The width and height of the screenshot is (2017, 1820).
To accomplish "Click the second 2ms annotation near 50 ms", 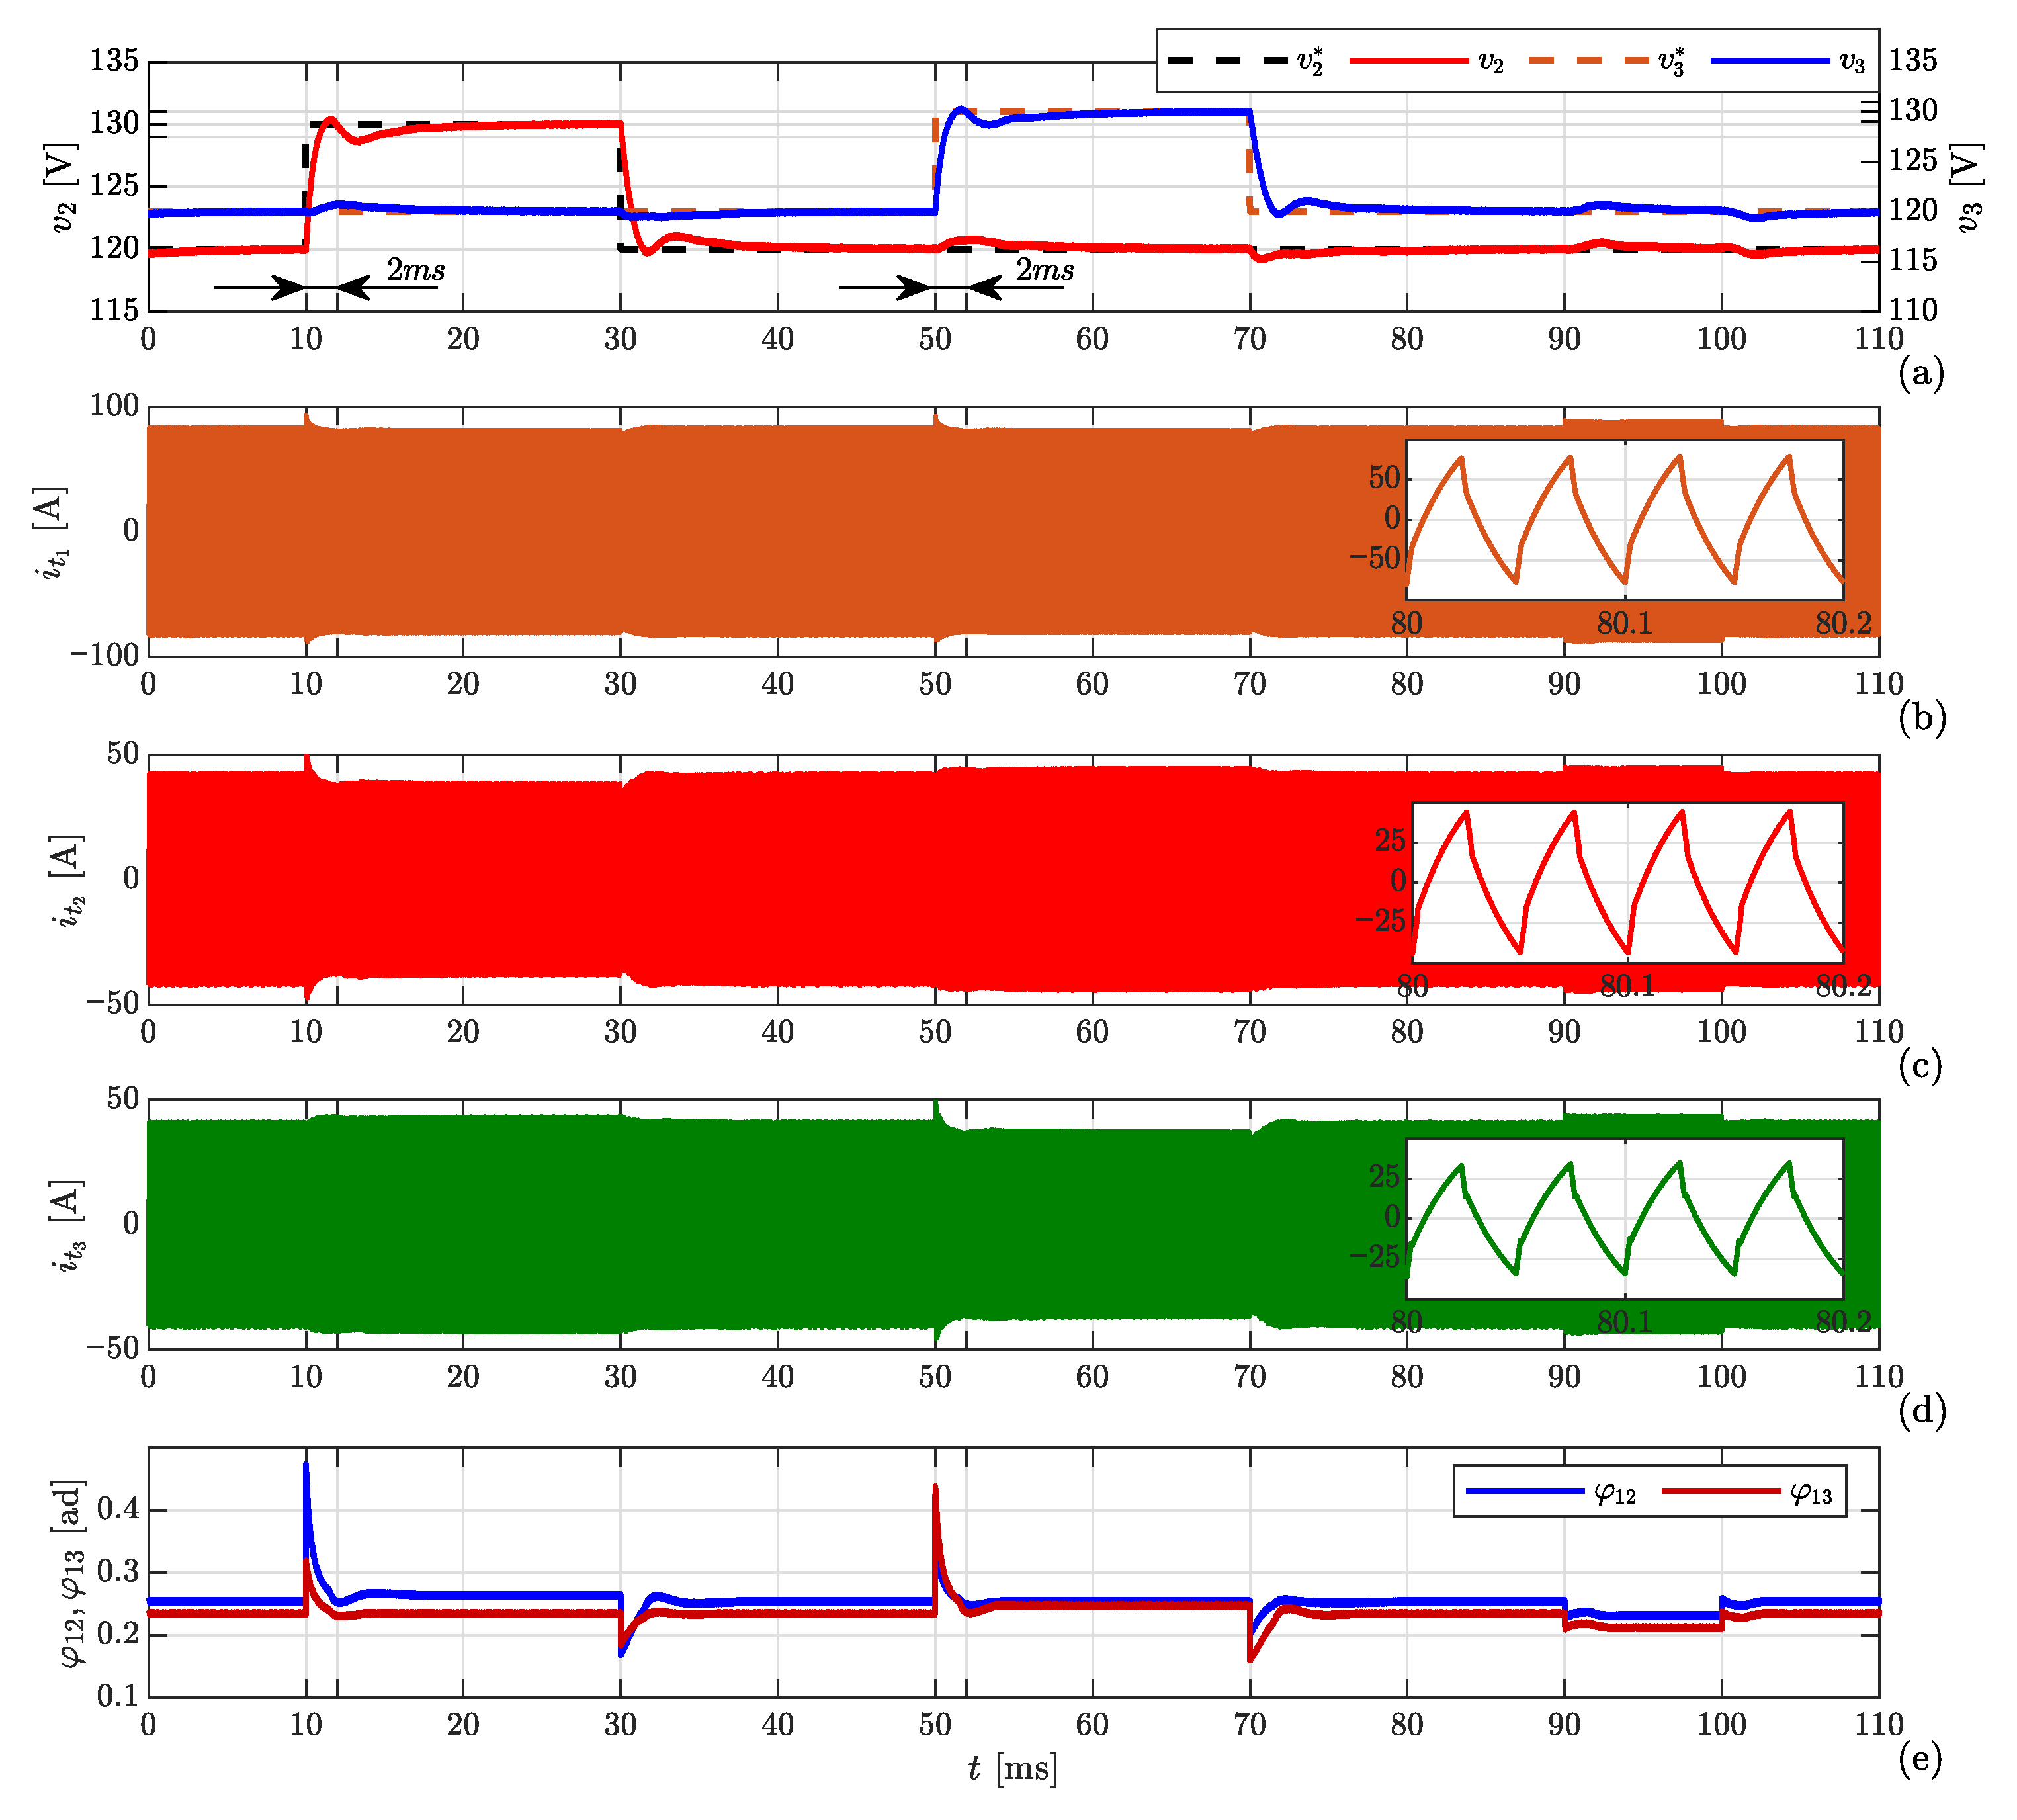I will [1045, 270].
